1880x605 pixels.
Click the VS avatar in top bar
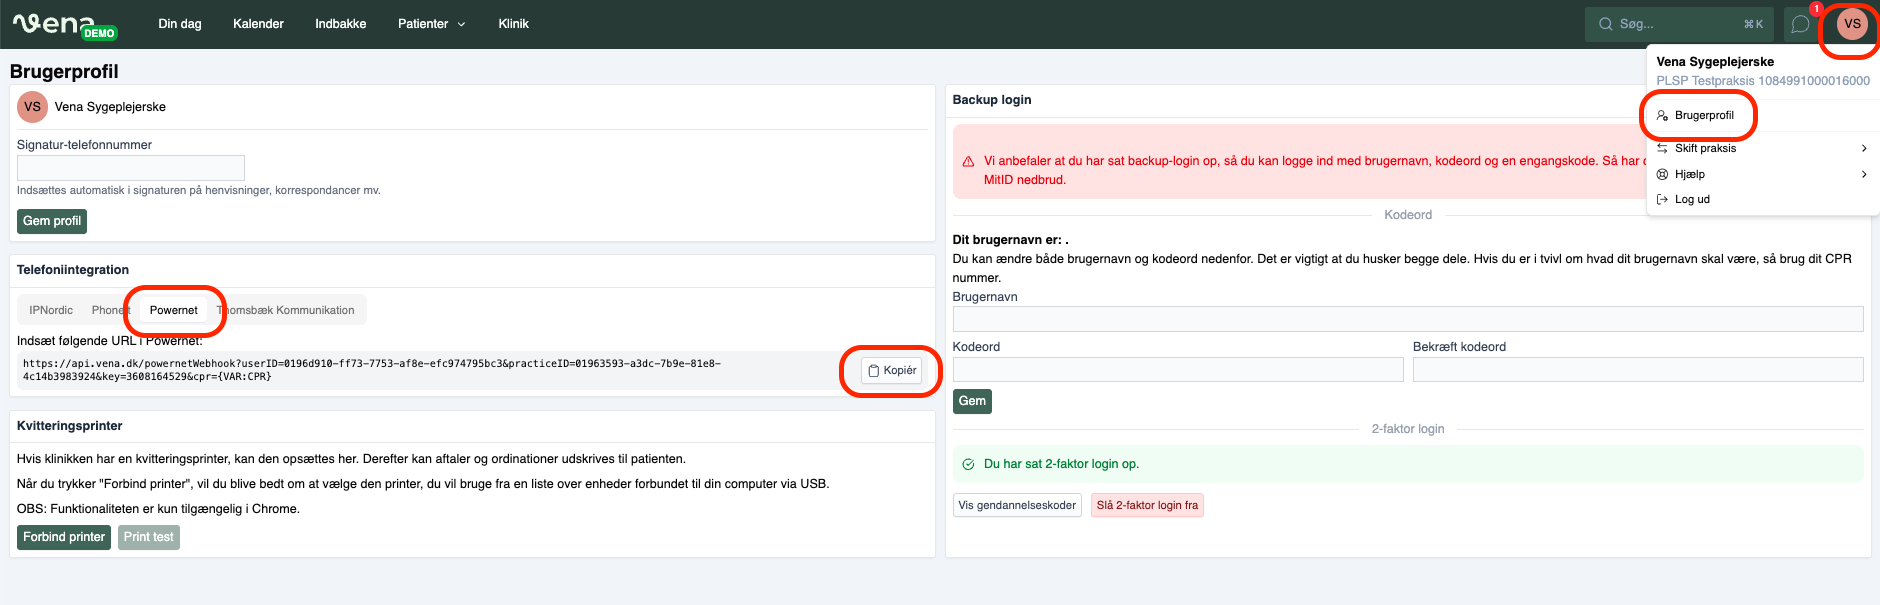point(1852,24)
